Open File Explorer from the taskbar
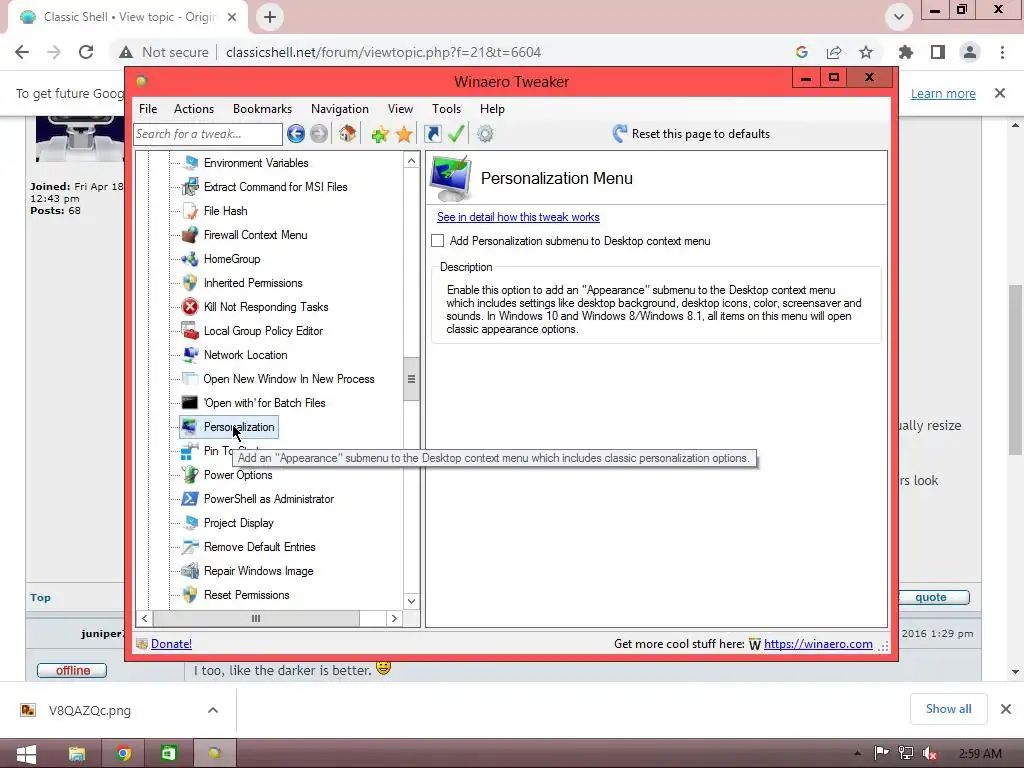This screenshot has width=1024, height=768. coord(77,754)
